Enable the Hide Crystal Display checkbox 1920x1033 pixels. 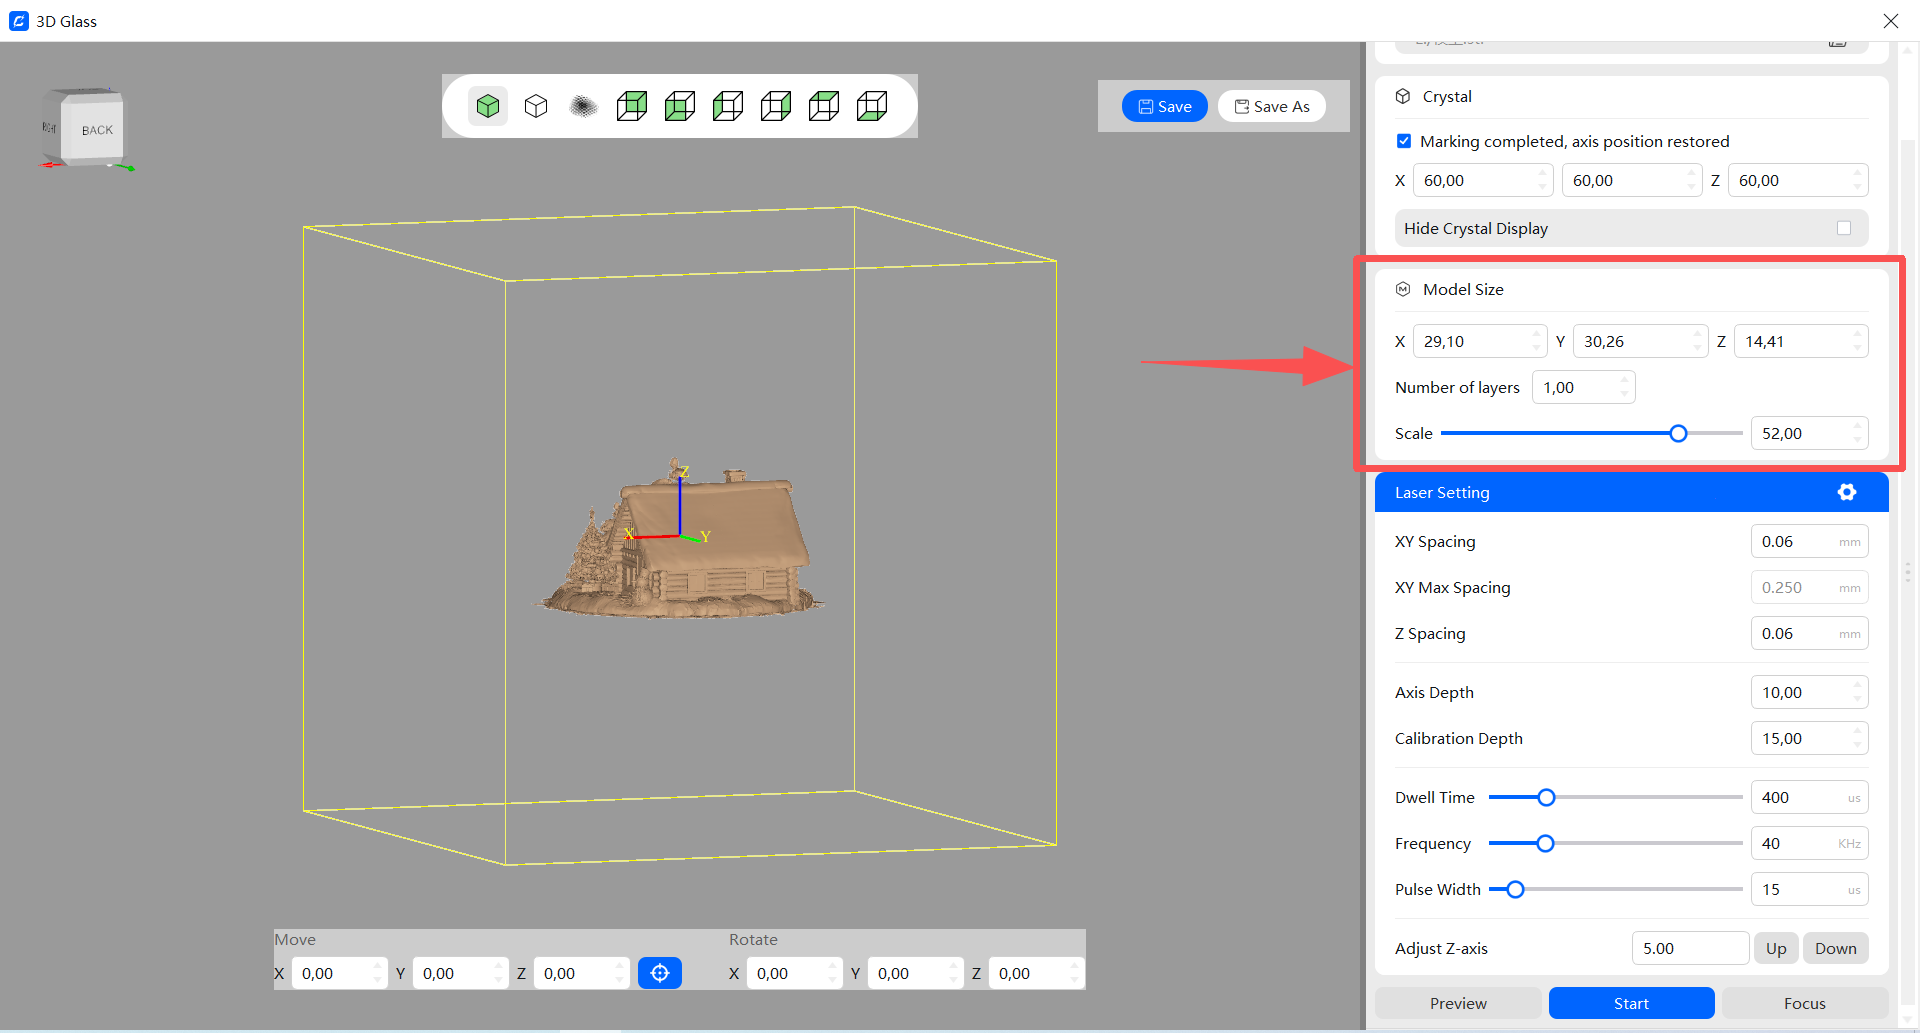[1843, 228]
